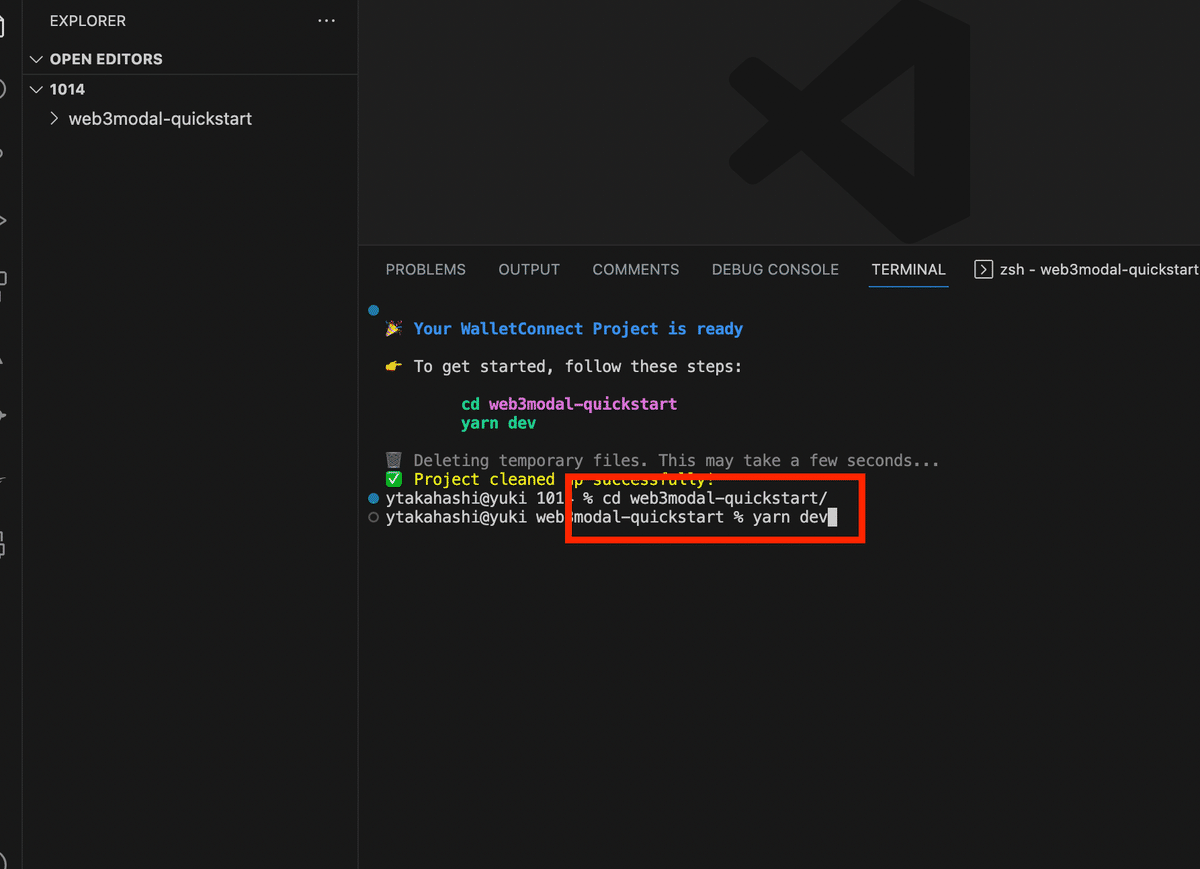
Task: Click the hollow circle beside the yarn dev prompt
Action: (x=373, y=517)
